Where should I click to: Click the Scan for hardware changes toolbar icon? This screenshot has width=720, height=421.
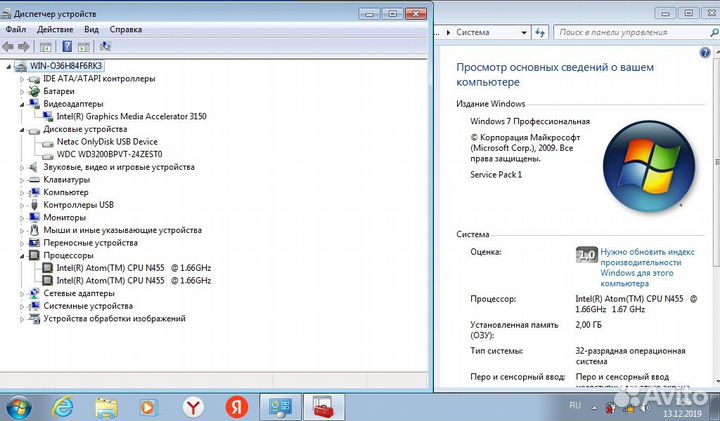[x=105, y=46]
